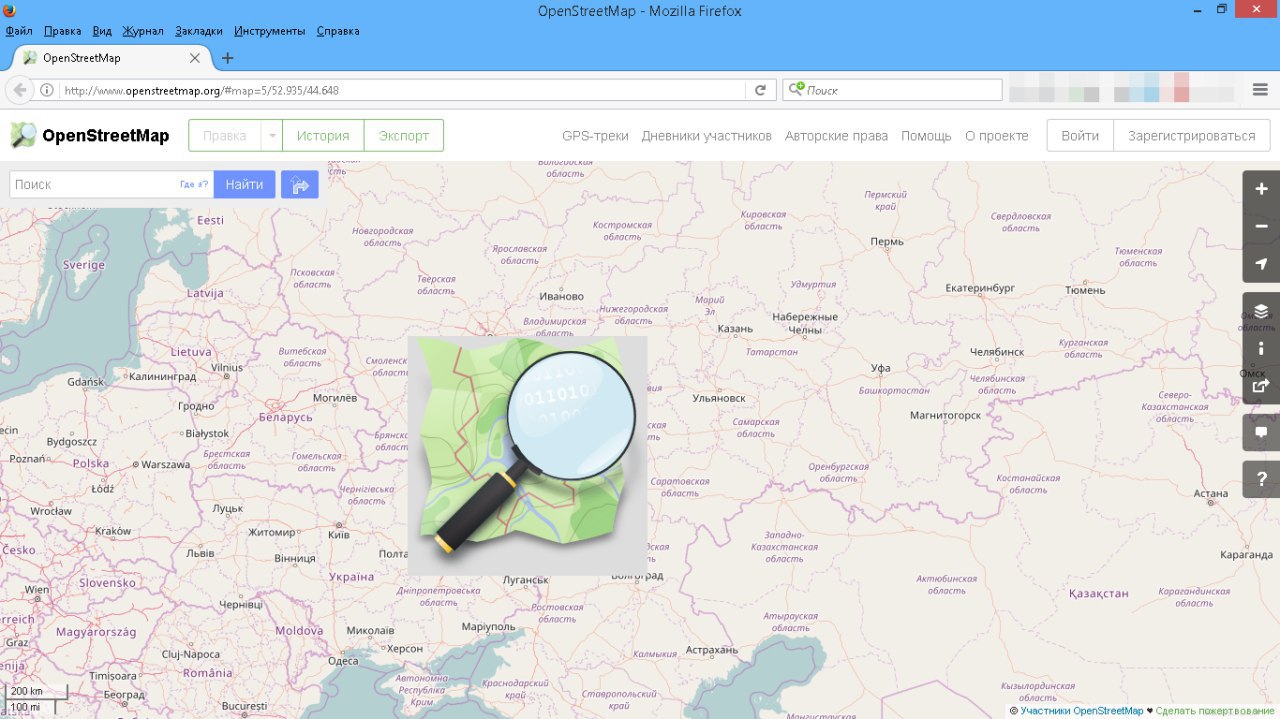Image resolution: width=1280 pixels, height=719 pixels.
Task: Click the Пермь city label
Action: pyautogui.click(x=887, y=241)
